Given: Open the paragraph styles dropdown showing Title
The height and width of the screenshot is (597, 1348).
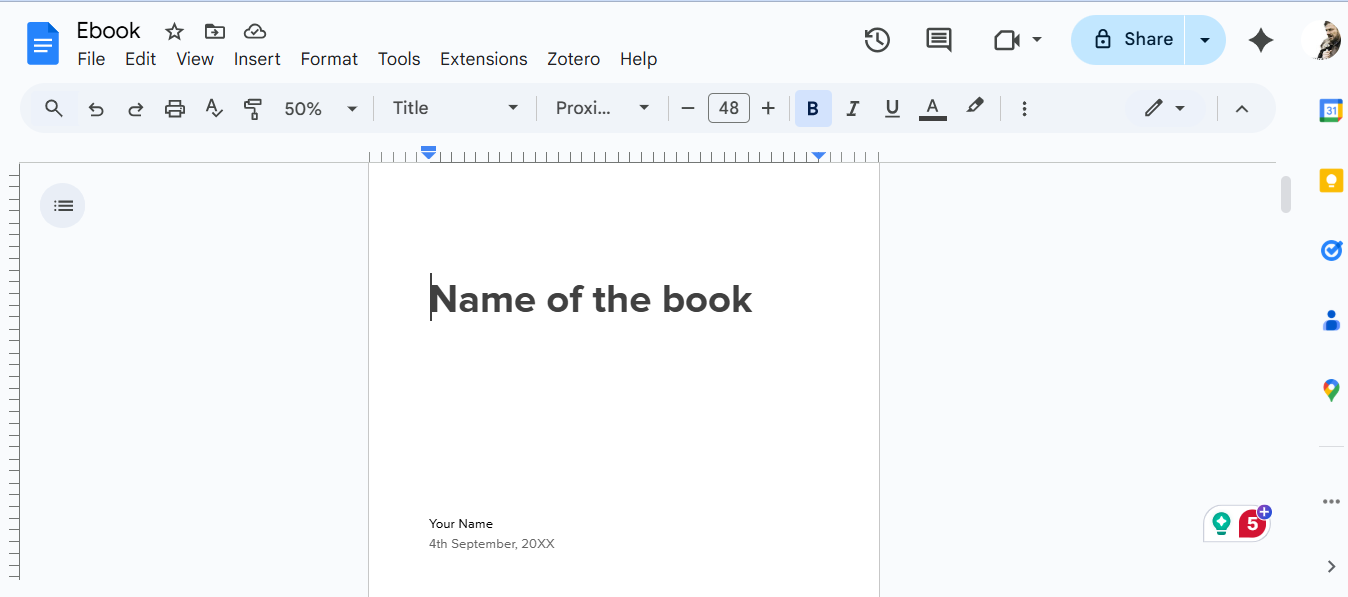Looking at the screenshot, I should (x=455, y=107).
